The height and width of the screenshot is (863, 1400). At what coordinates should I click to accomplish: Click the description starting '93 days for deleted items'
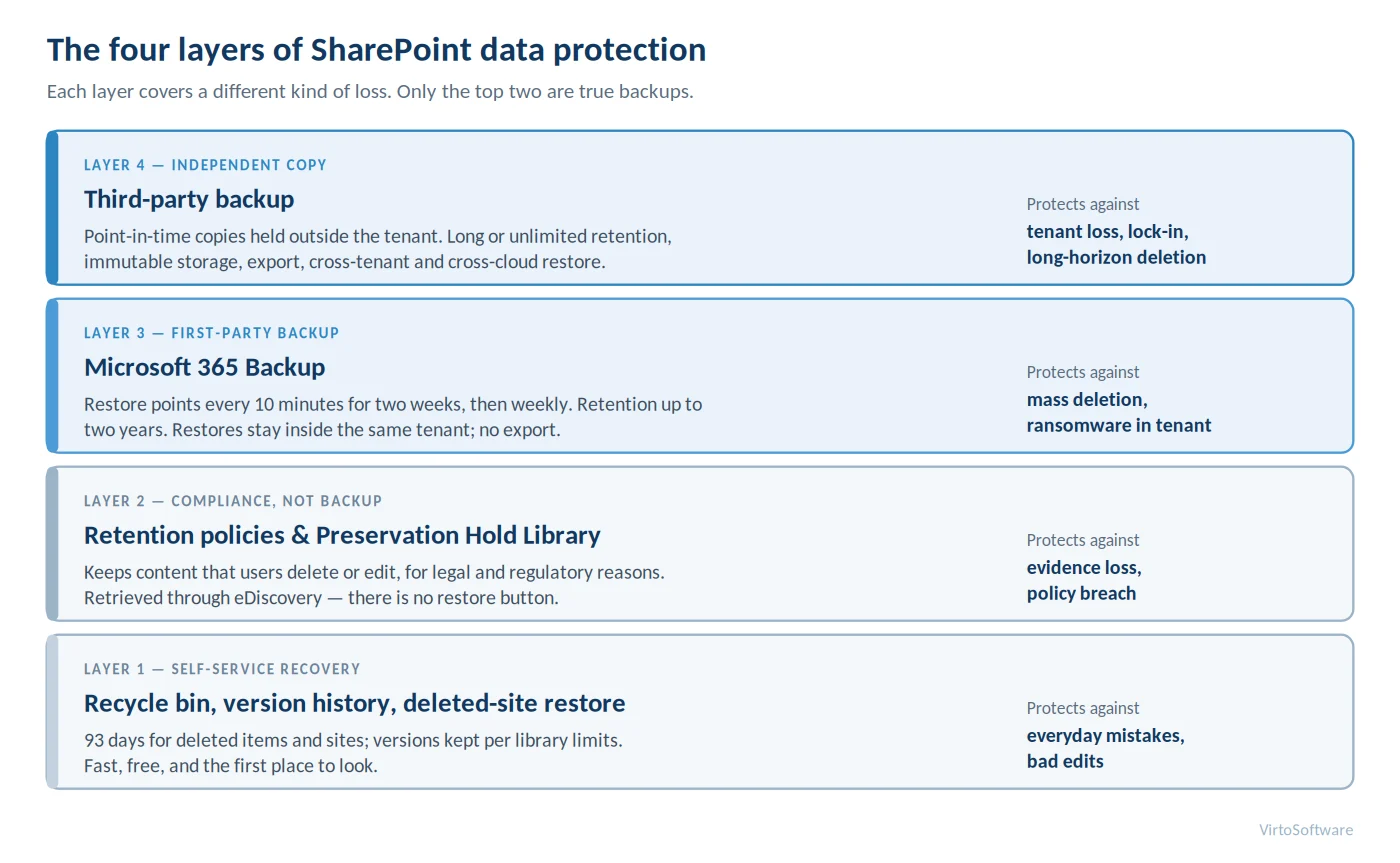353,753
